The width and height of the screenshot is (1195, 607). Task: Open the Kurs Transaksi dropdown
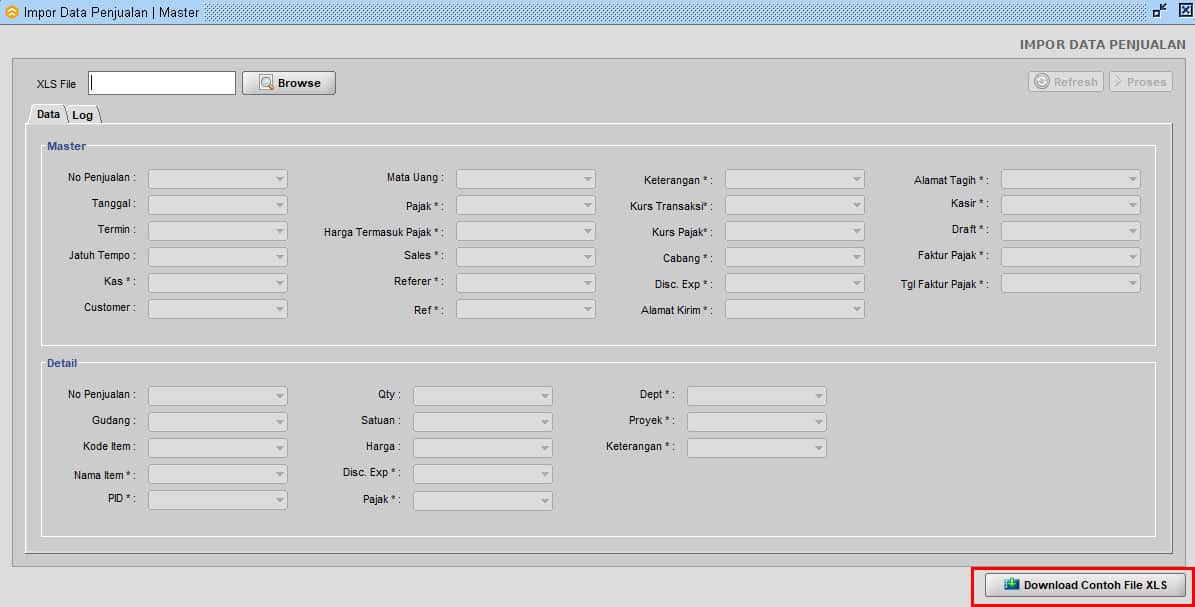click(x=795, y=205)
